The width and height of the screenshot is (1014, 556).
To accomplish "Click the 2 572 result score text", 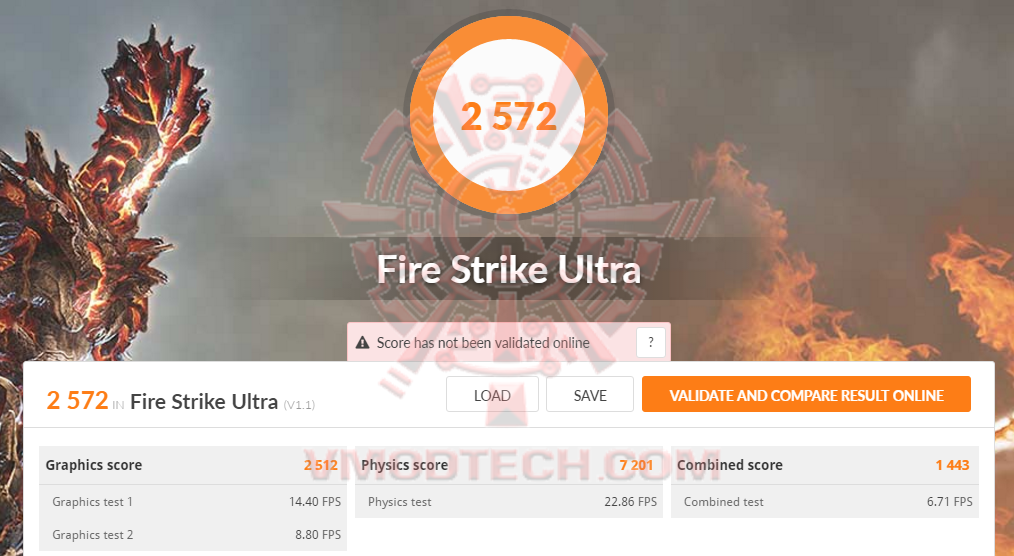I will [77, 401].
